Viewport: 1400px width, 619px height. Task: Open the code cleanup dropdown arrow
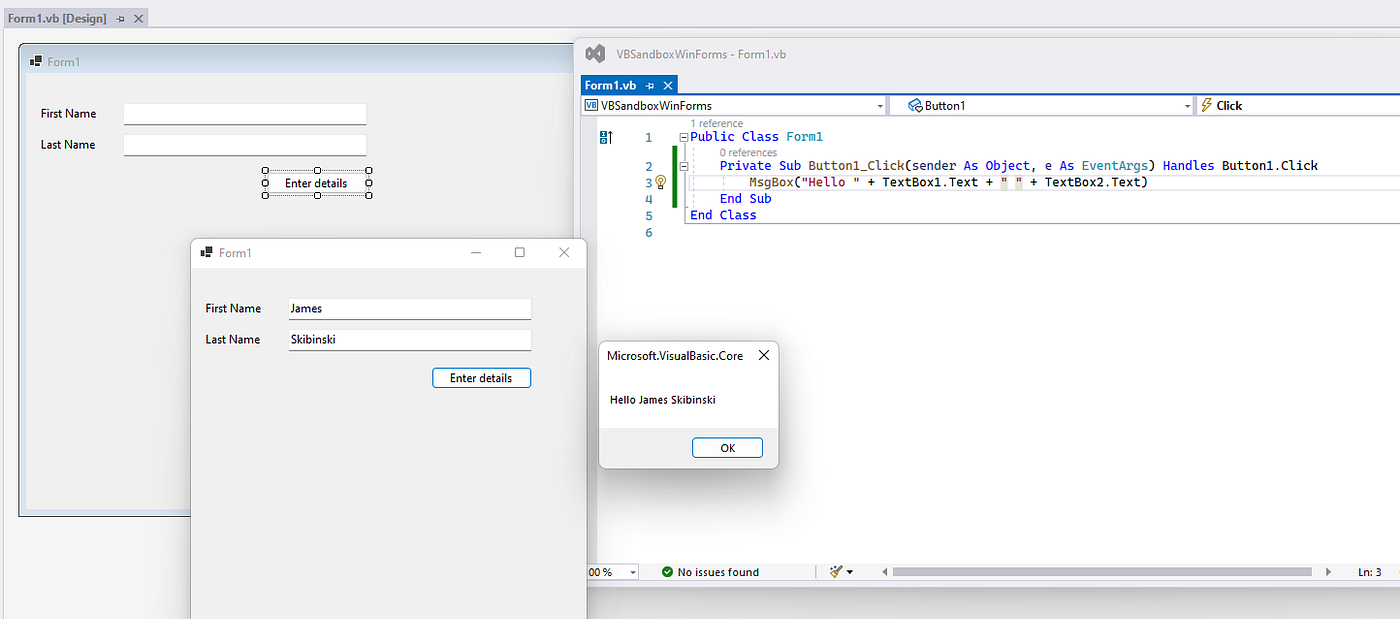(851, 572)
